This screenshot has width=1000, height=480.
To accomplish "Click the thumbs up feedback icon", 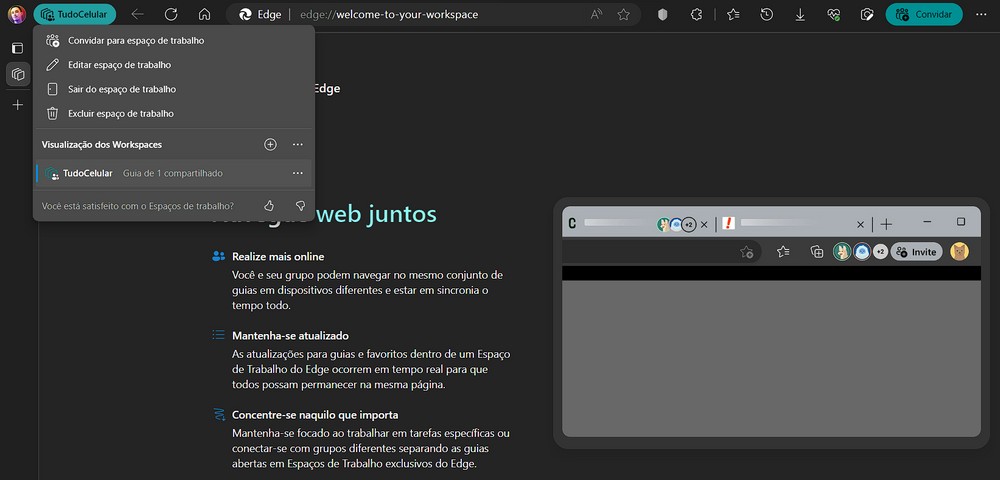I will 269,205.
